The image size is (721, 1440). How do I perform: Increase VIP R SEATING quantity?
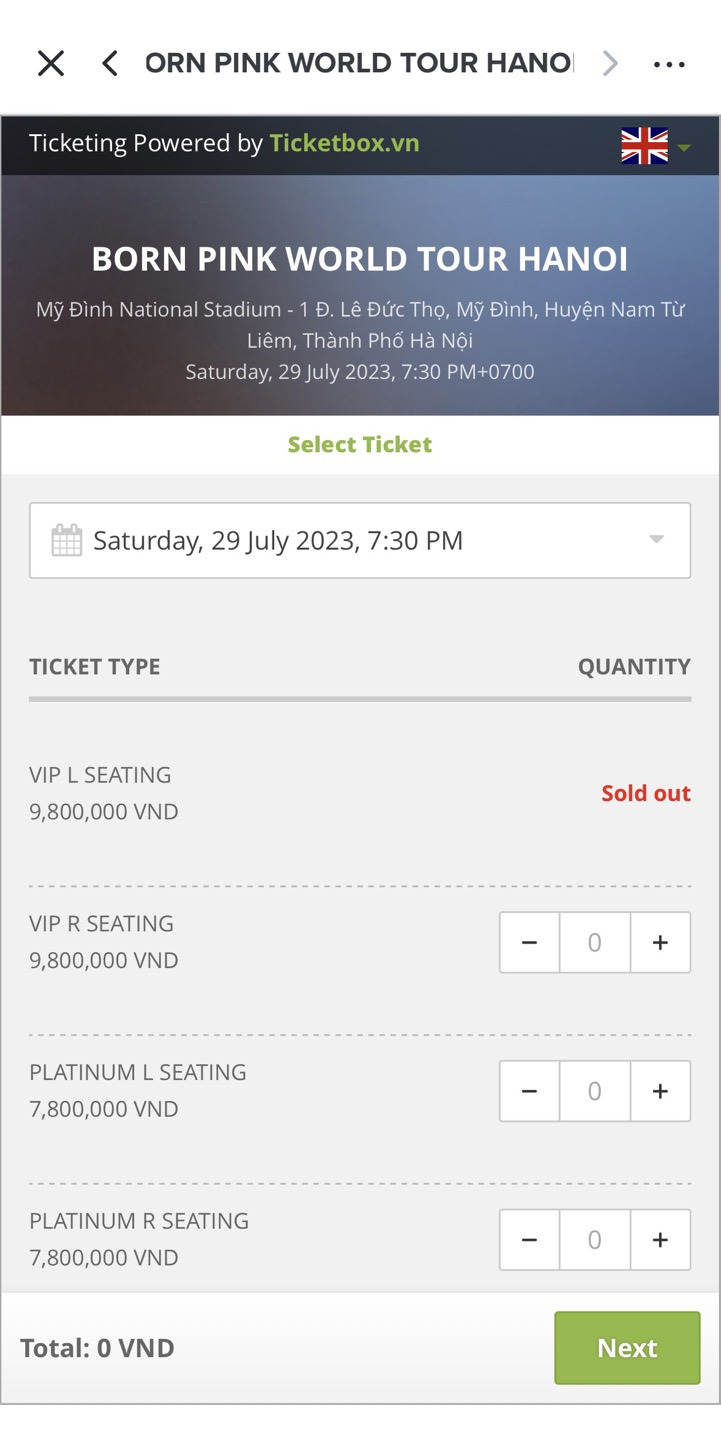pyautogui.click(x=660, y=943)
